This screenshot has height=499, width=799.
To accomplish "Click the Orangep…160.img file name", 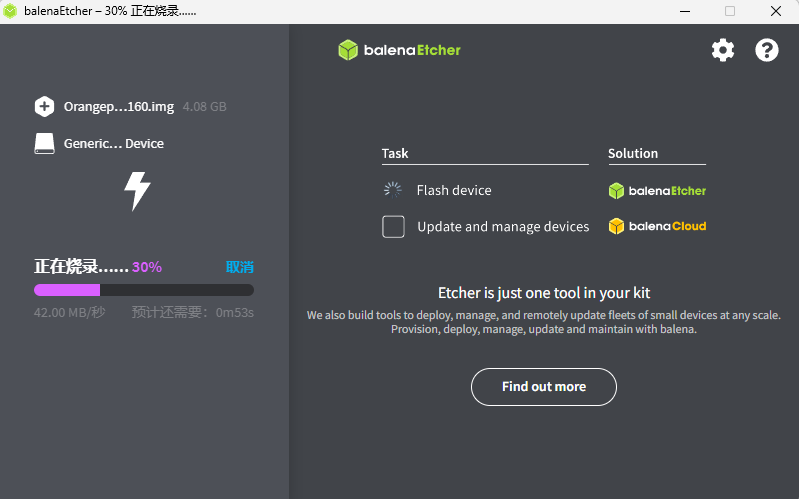I will (x=119, y=107).
